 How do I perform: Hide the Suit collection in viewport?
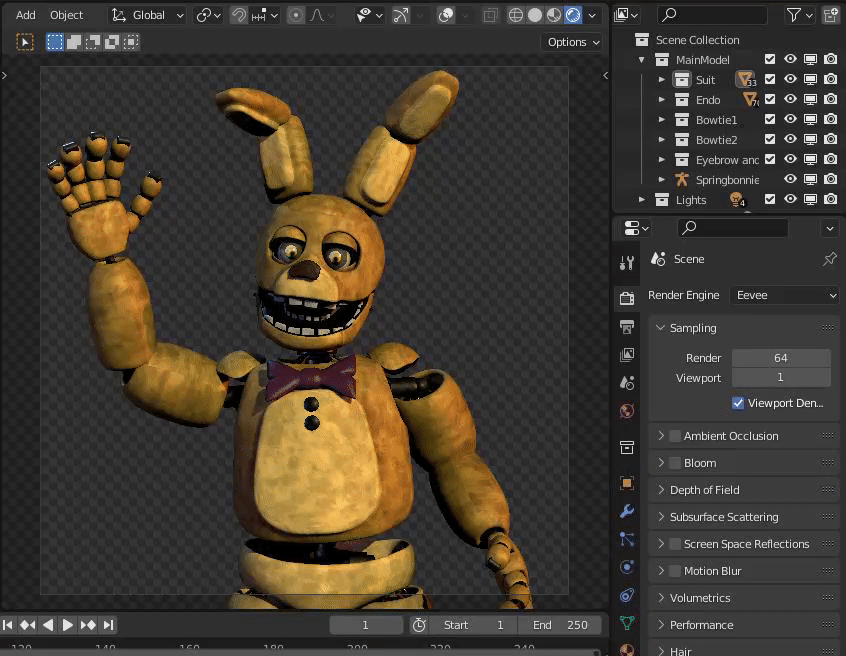click(x=790, y=80)
